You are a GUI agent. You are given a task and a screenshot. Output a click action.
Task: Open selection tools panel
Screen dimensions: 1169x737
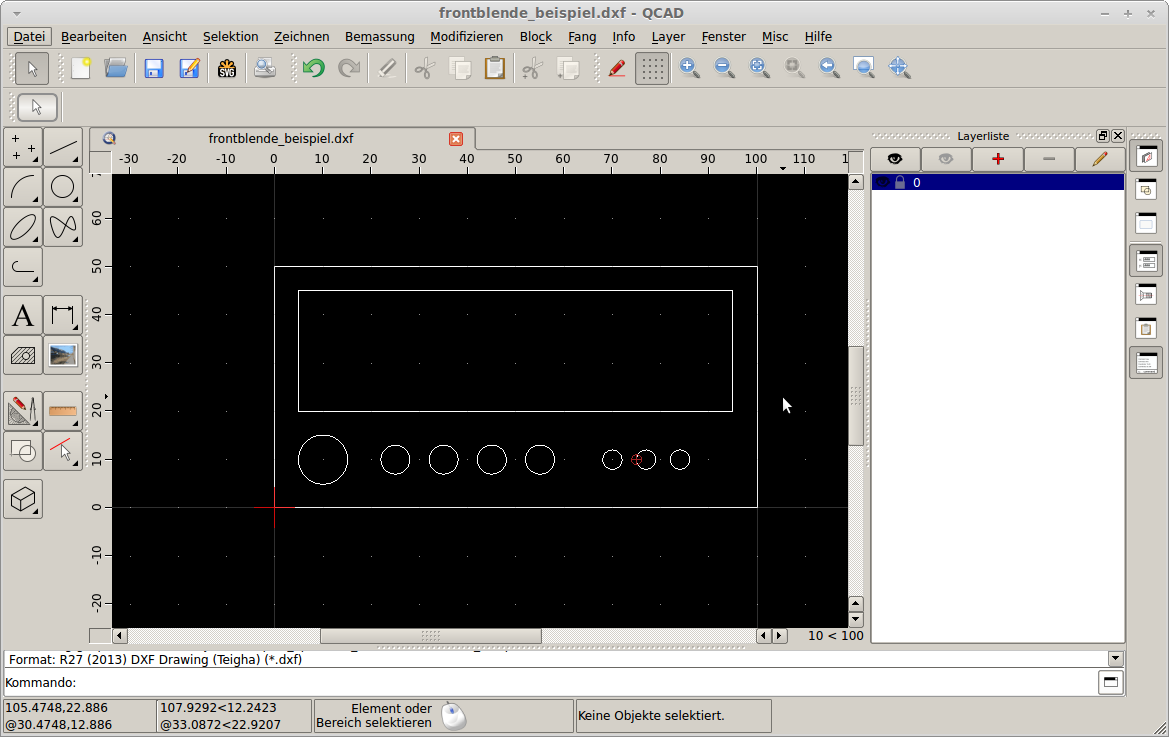click(x=63, y=451)
